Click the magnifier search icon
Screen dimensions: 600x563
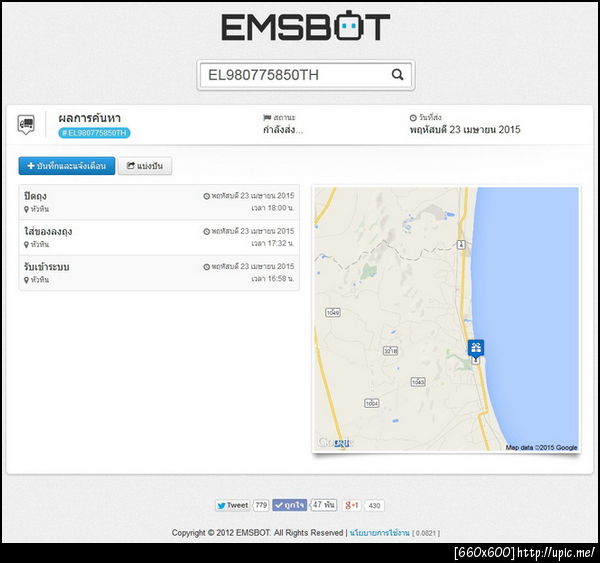(398, 75)
